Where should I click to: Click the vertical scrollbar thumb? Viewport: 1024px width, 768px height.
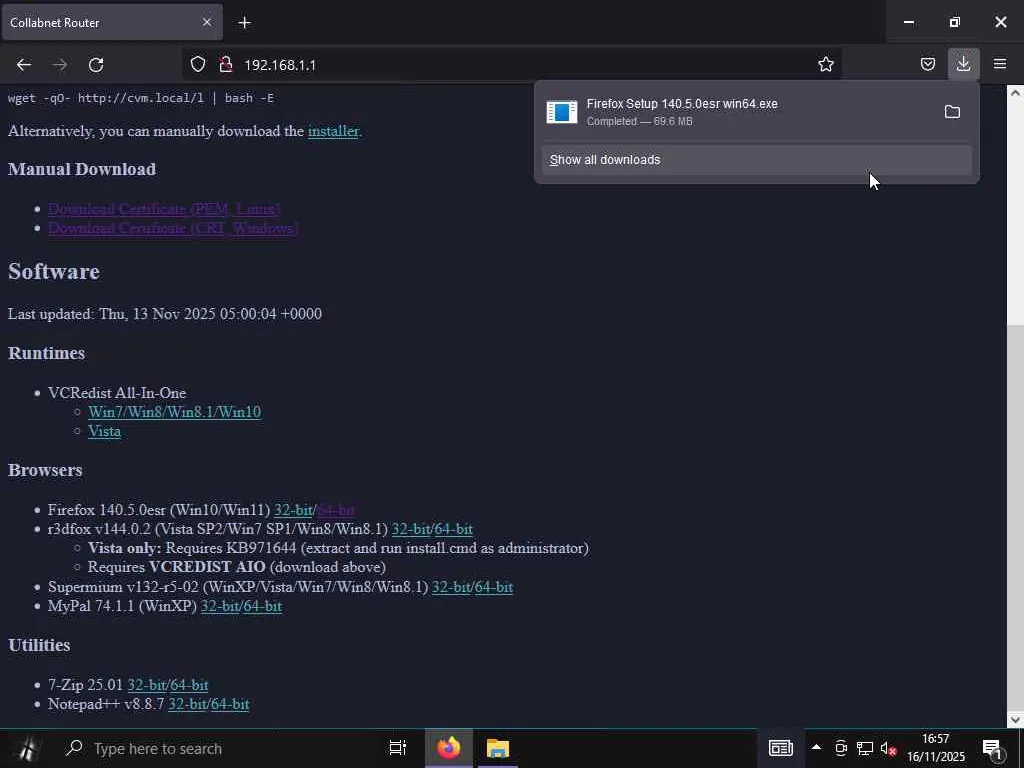(1015, 517)
